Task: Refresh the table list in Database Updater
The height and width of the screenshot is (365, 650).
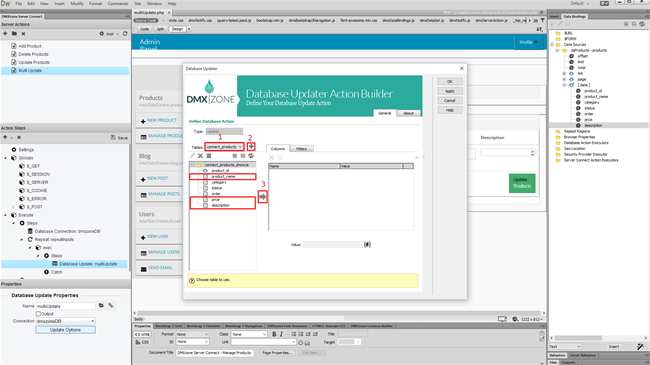Action: point(251,156)
